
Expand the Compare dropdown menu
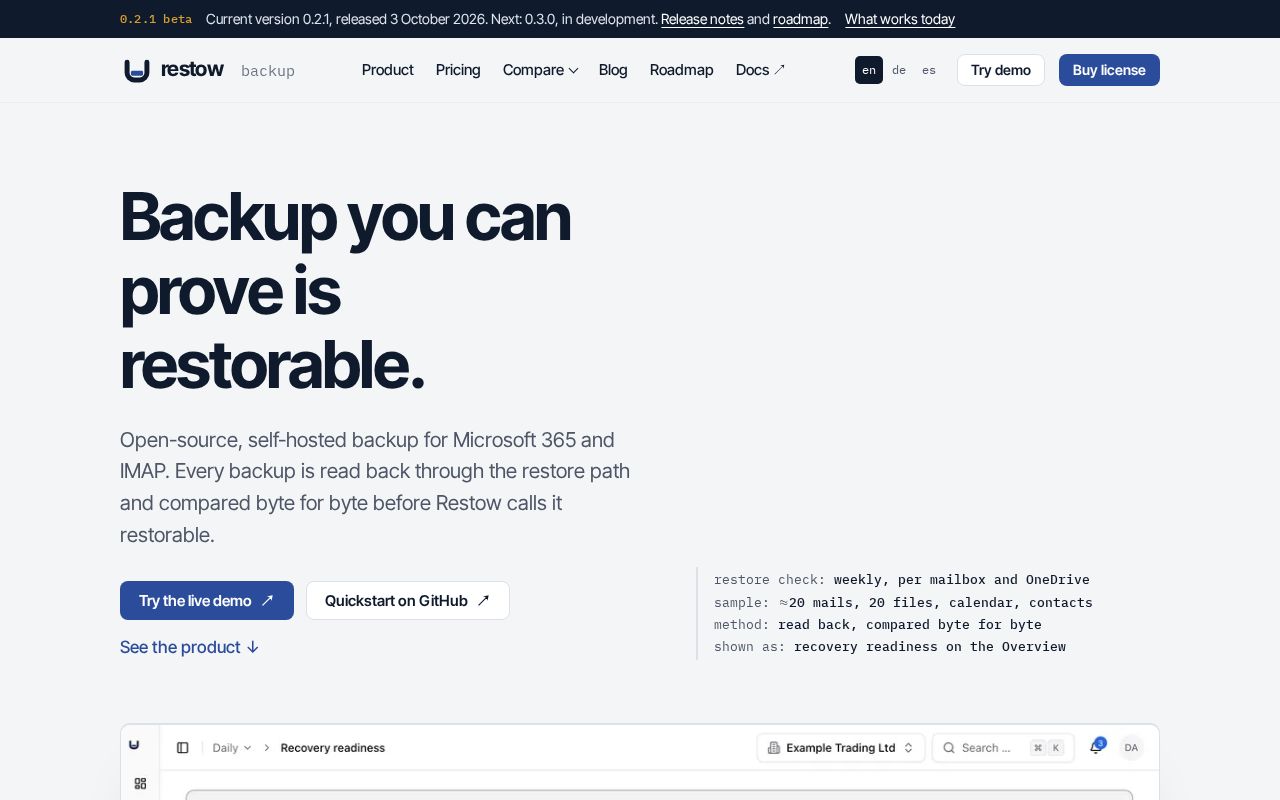click(540, 70)
